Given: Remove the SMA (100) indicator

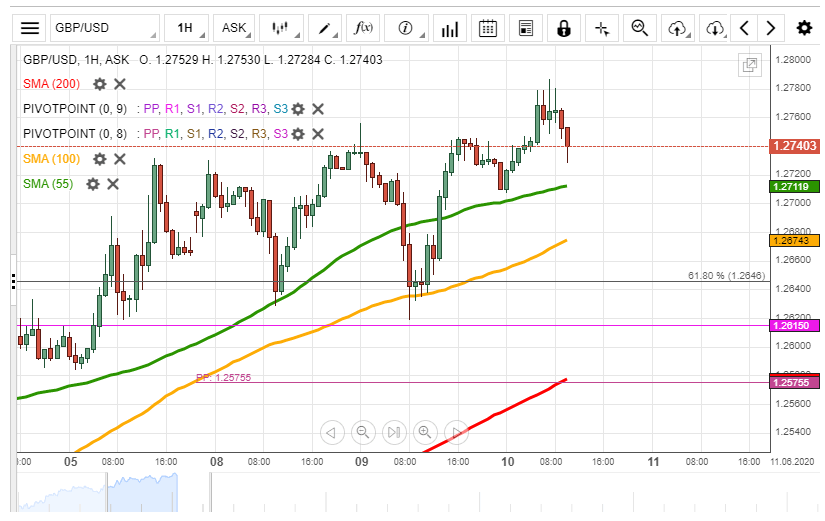Looking at the screenshot, I should [120, 159].
